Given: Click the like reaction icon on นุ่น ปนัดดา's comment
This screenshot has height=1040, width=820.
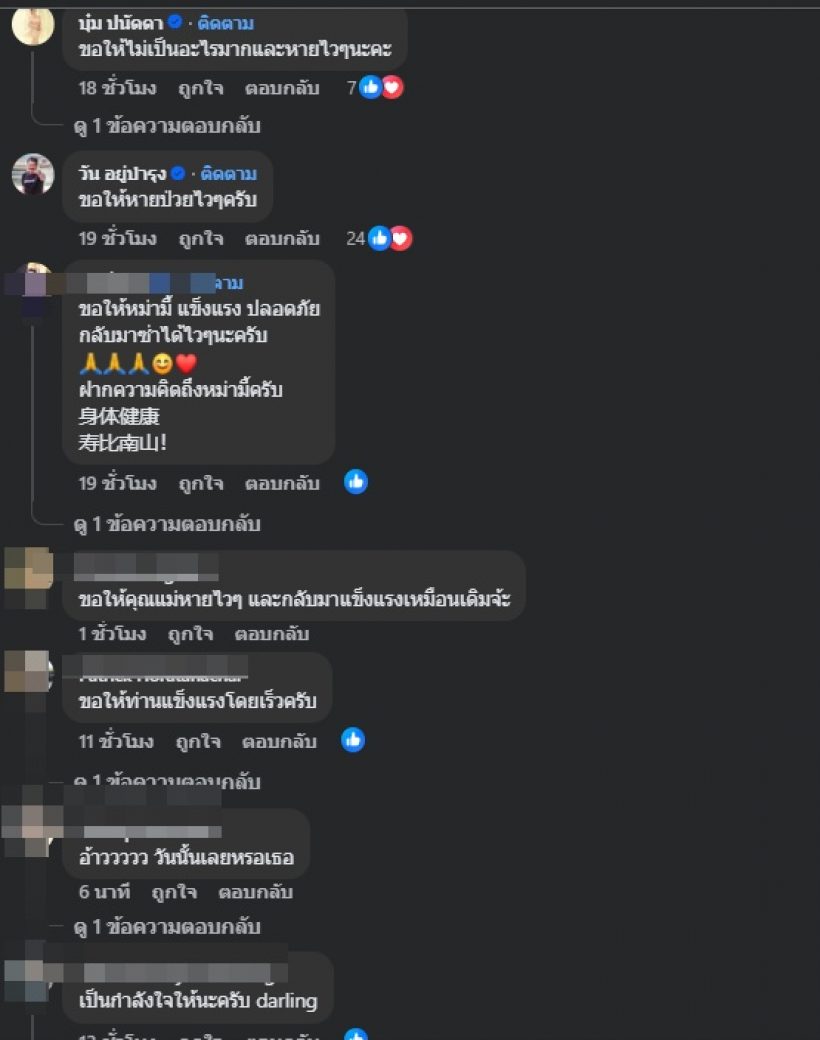Looking at the screenshot, I should coord(370,87).
